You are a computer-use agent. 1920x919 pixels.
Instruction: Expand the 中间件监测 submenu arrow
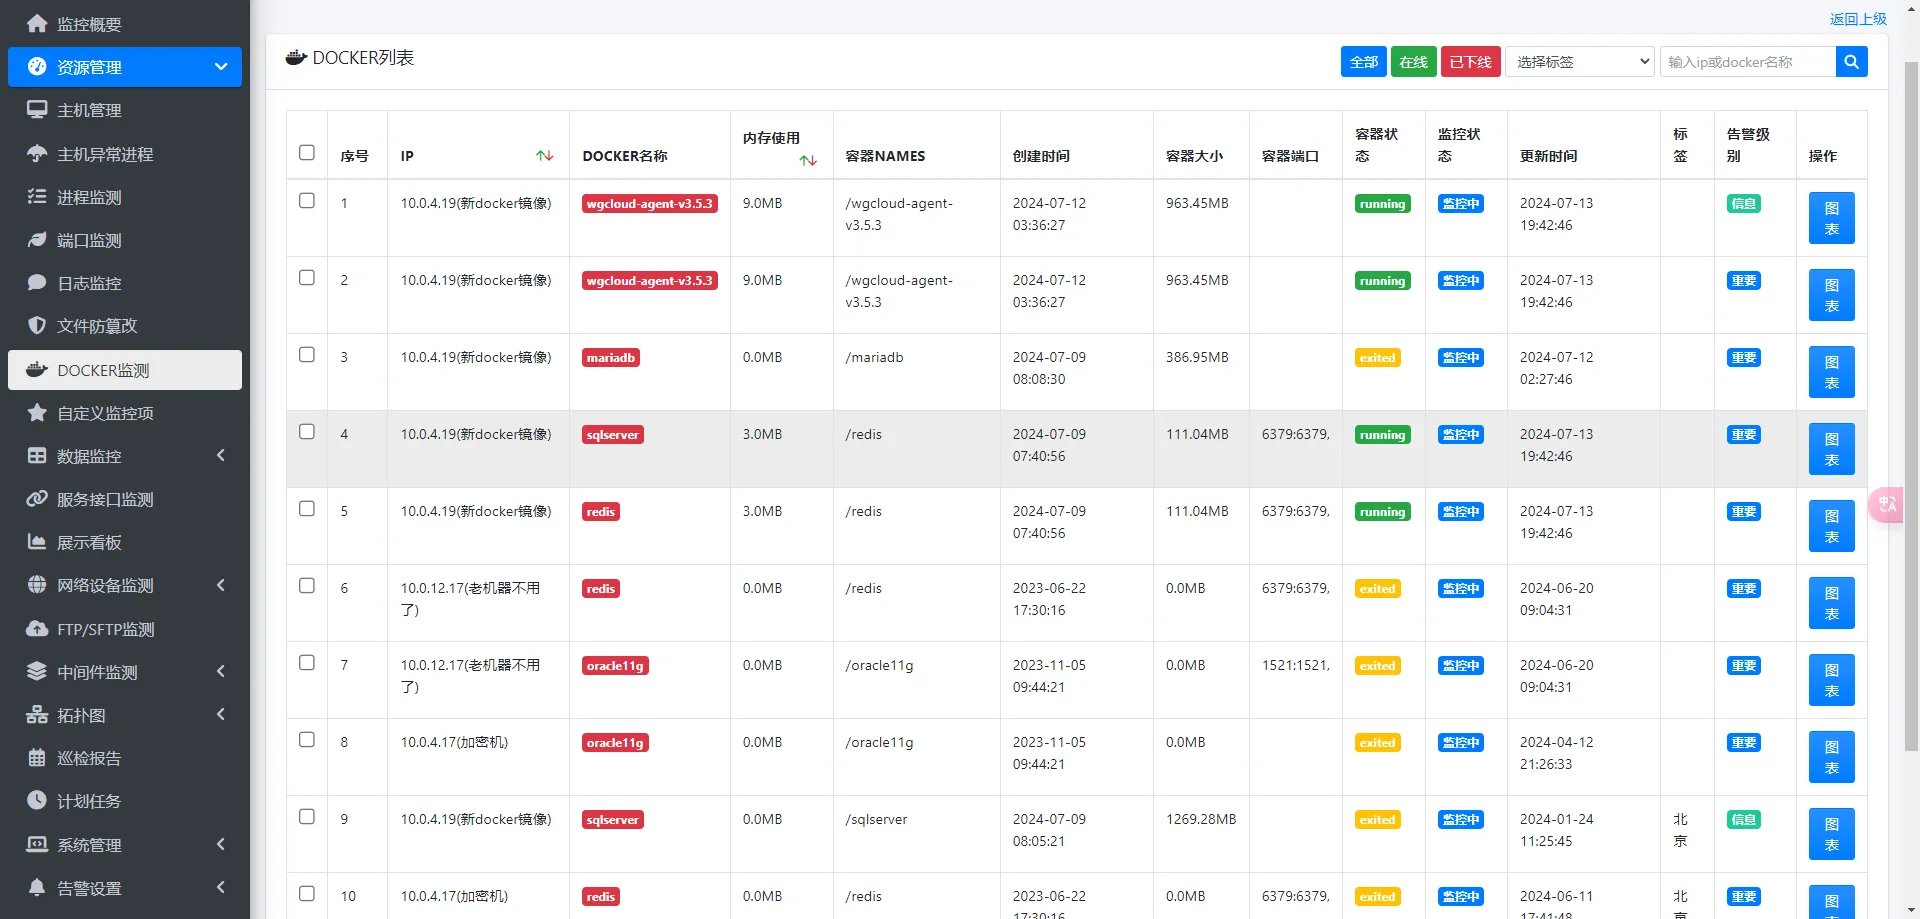tap(221, 671)
